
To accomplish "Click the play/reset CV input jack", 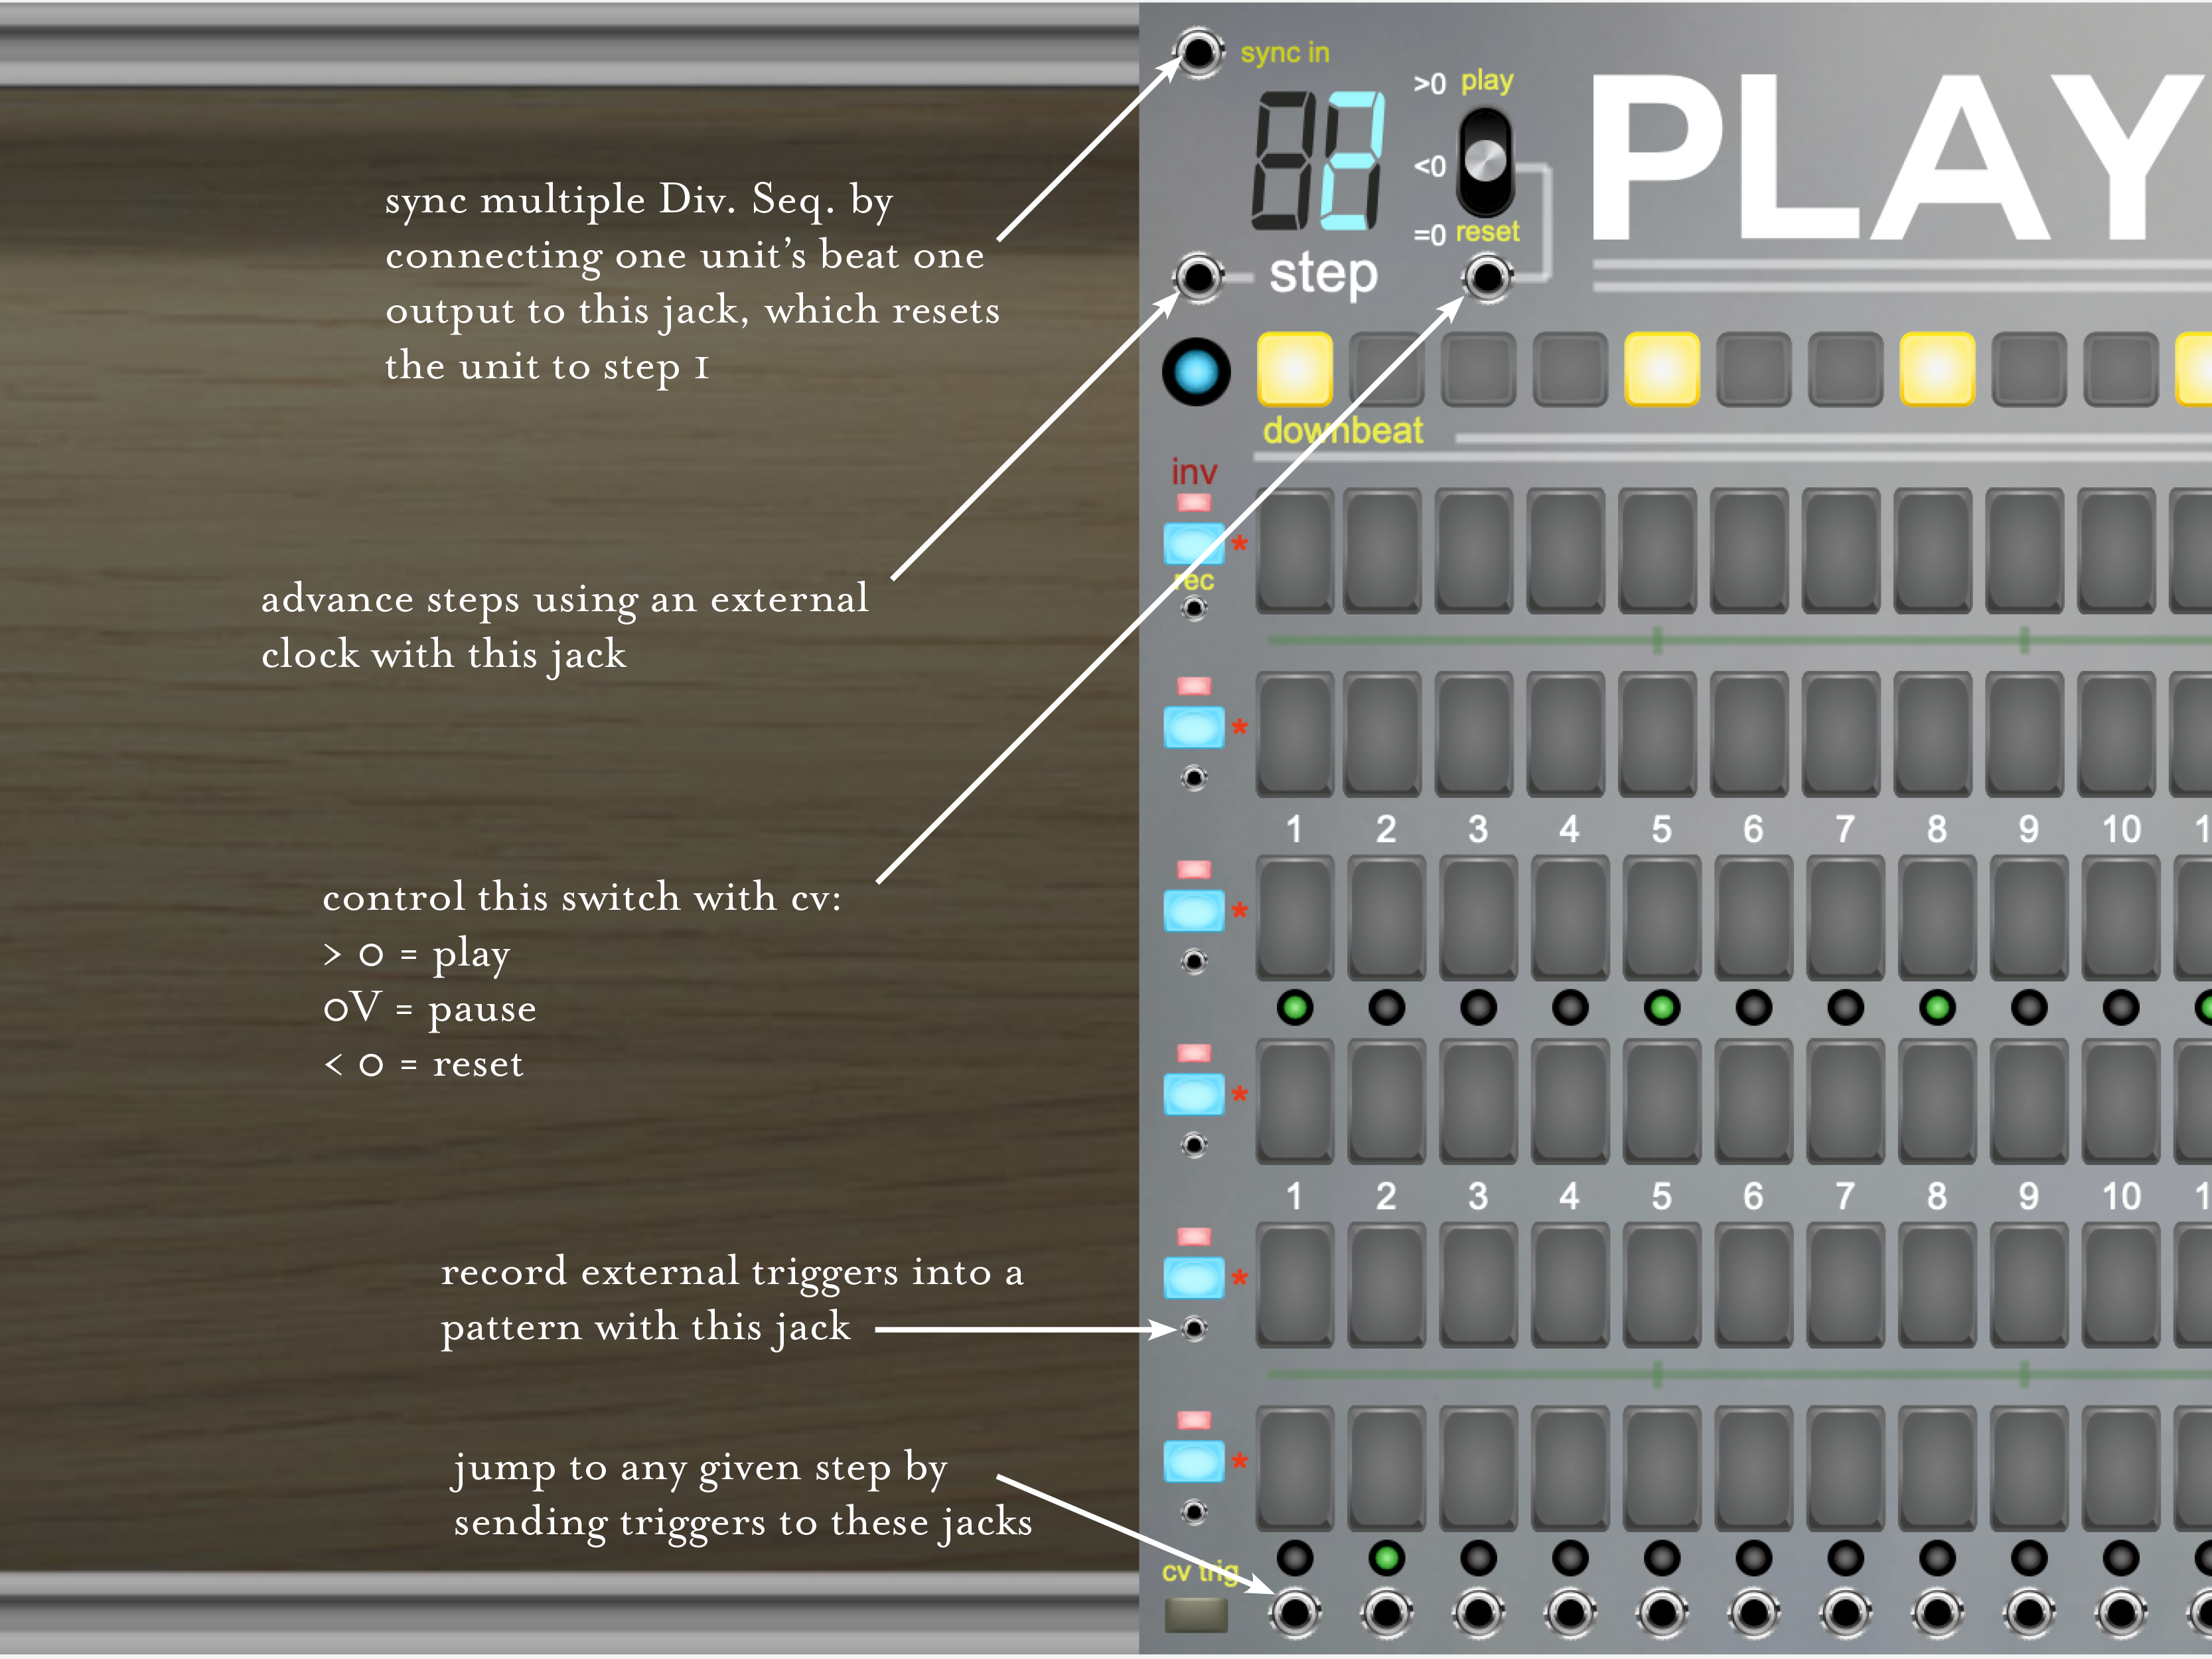I will [x=1487, y=276].
